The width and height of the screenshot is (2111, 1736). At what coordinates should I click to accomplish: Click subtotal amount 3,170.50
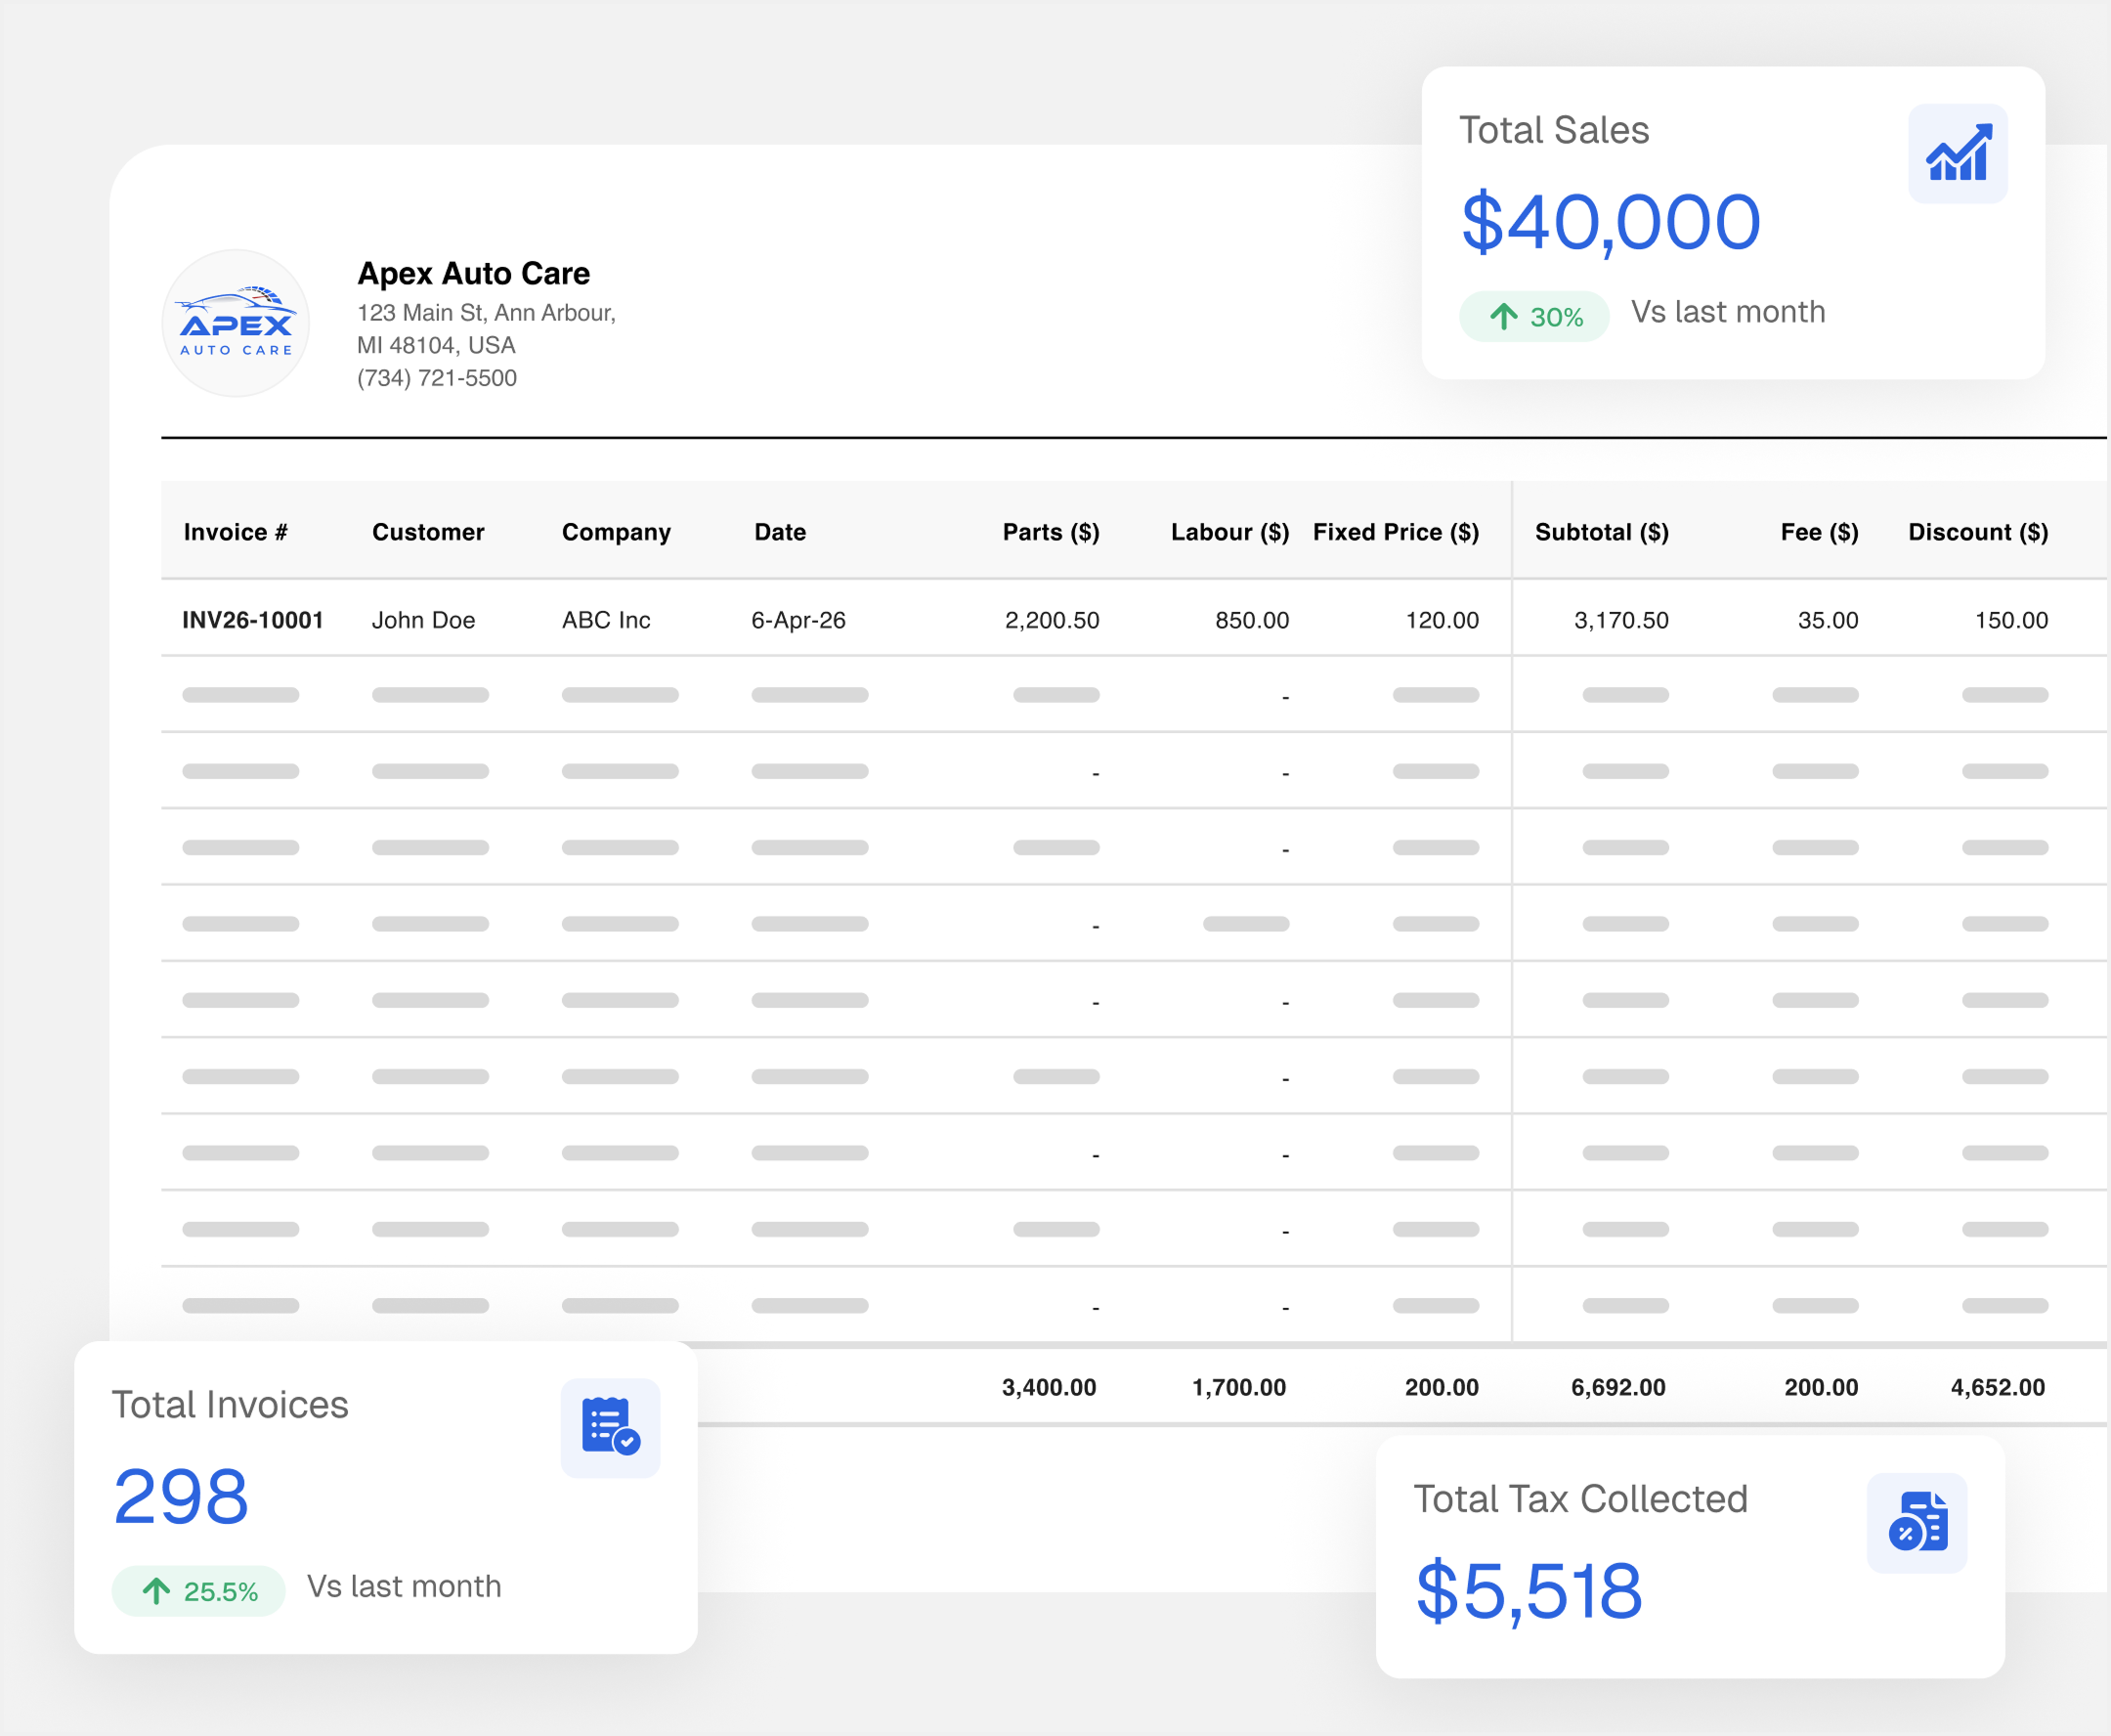pyautogui.click(x=1621, y=620)
